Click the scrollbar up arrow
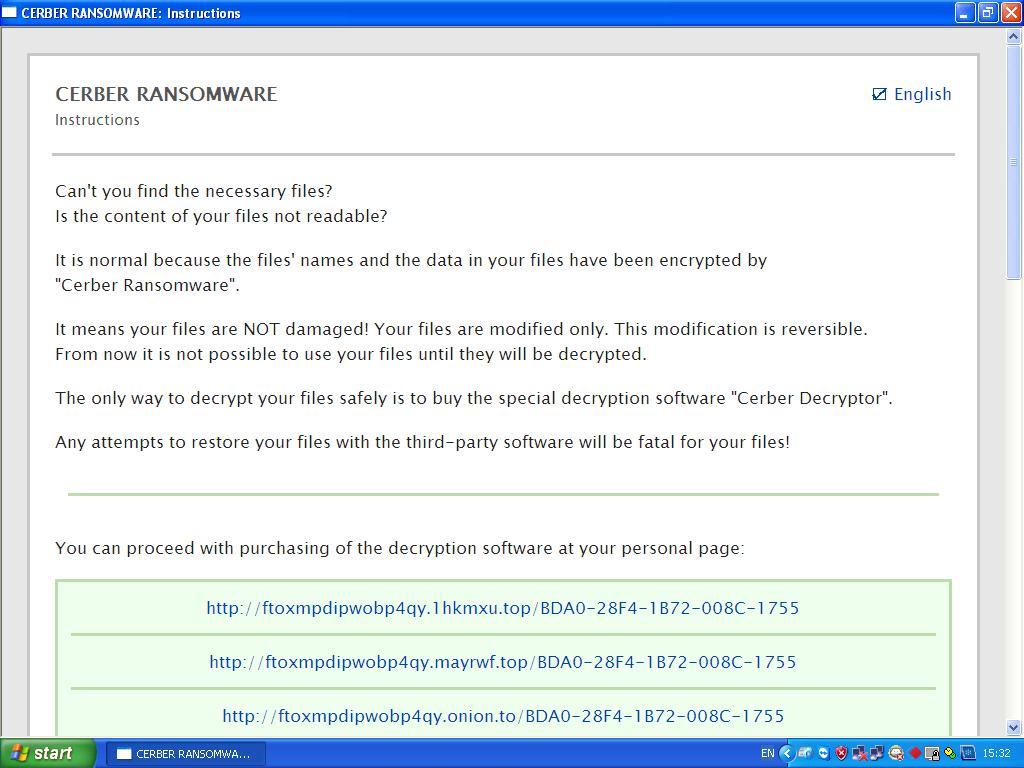The image size is (1024, 768). pos(1014,37)
